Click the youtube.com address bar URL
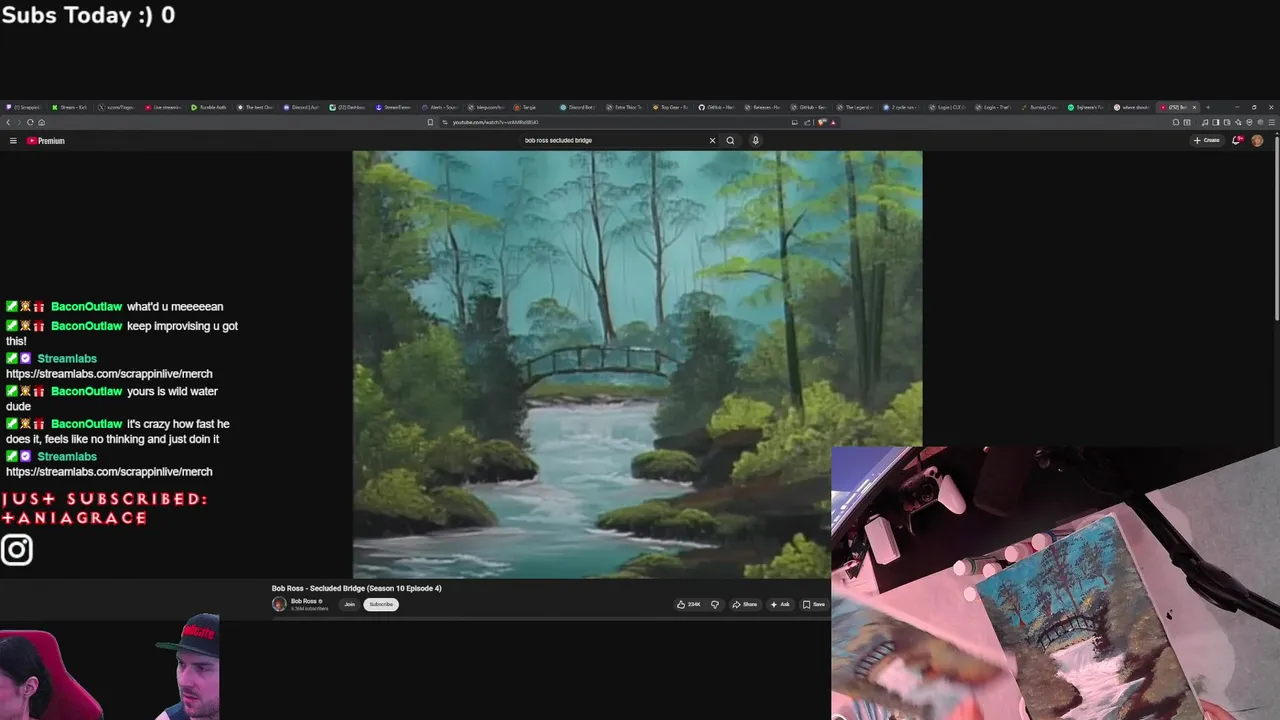The width and height of the screenshot is (1280, 720). [x=496, y=122]
